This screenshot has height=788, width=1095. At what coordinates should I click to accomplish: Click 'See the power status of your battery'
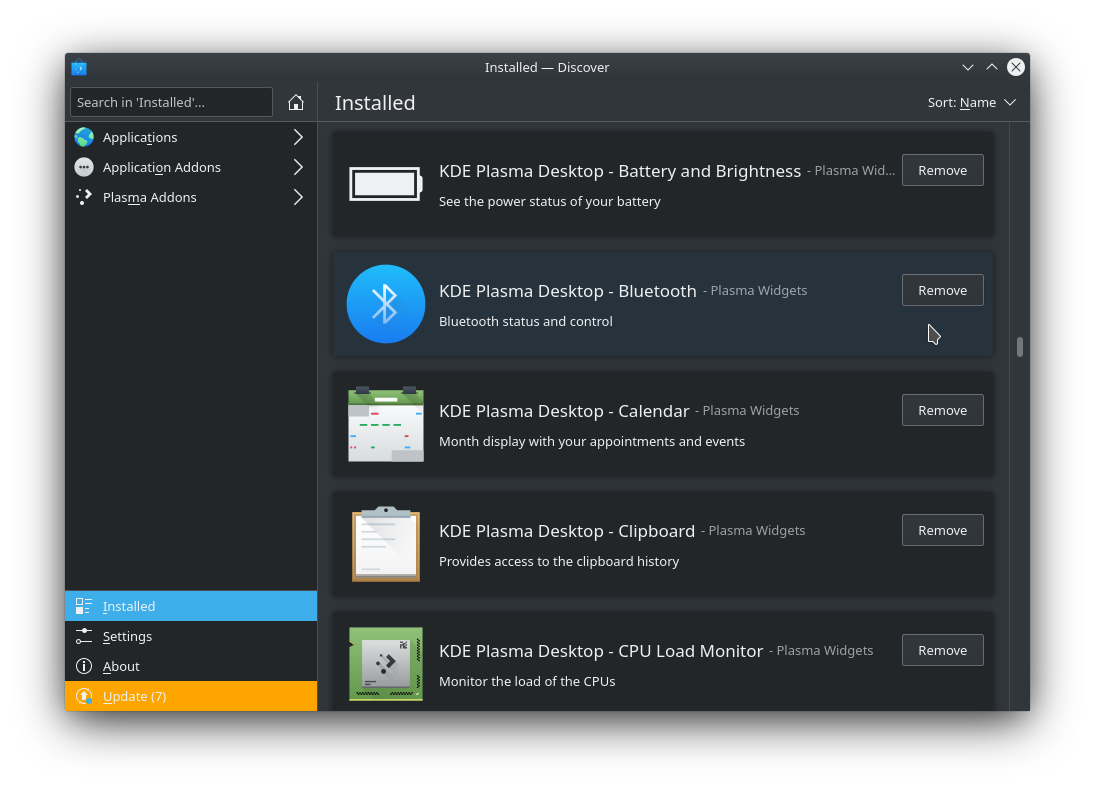pos(550,201)
